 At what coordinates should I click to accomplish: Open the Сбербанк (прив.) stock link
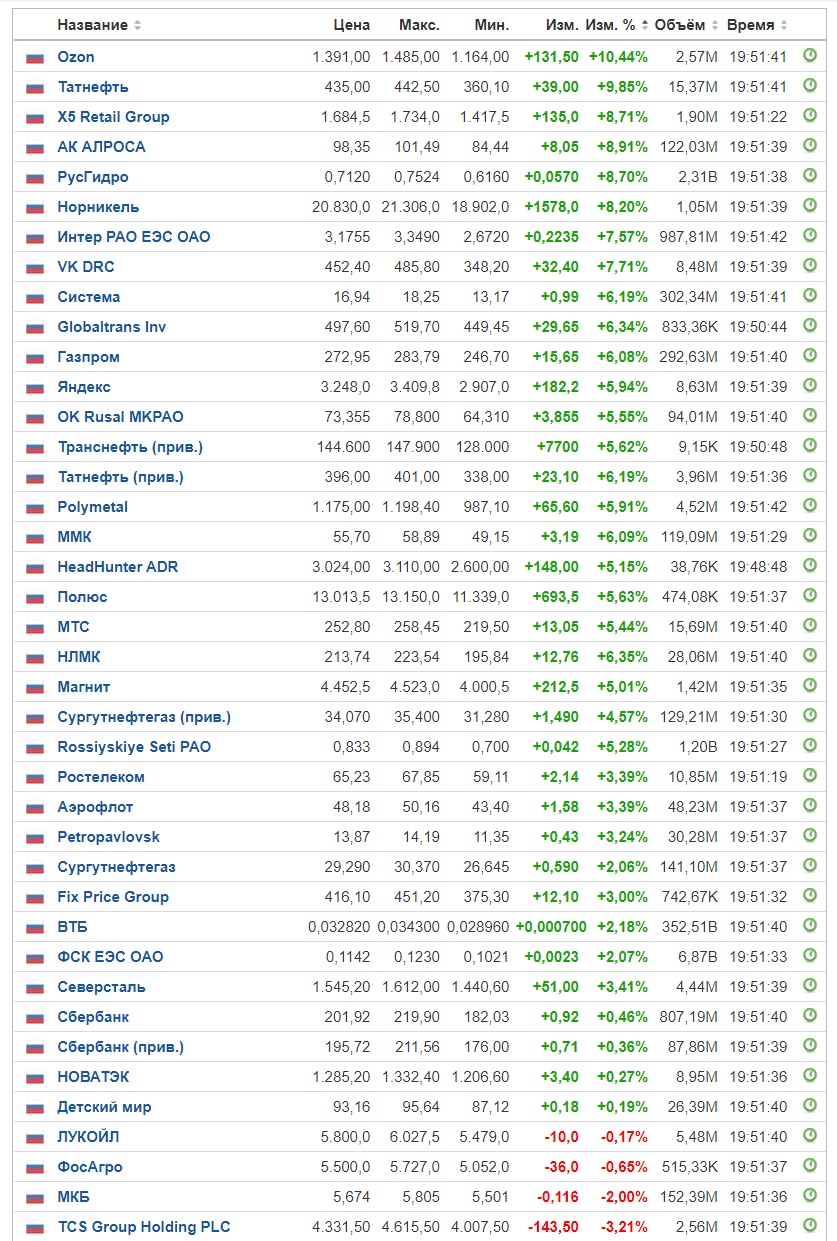121,1047
